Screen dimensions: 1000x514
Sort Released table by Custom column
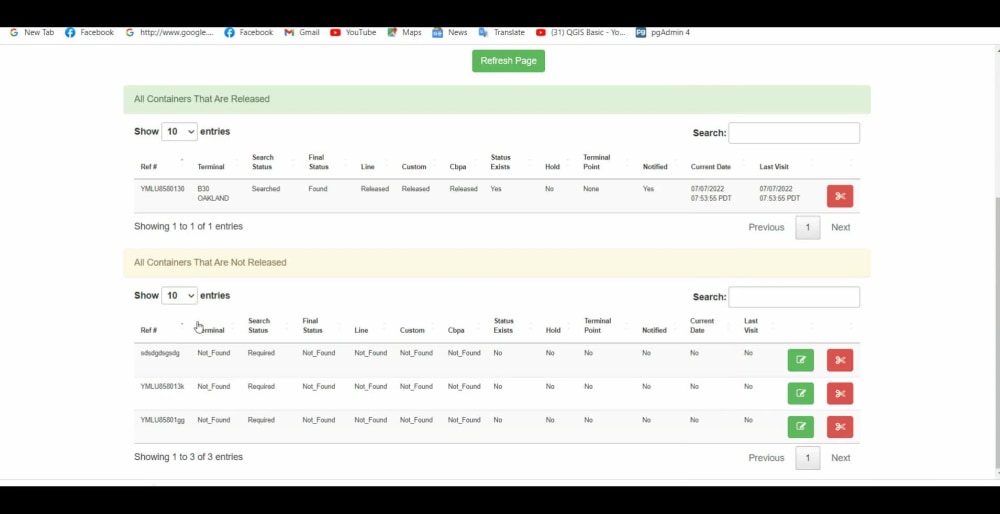[414, 167]
